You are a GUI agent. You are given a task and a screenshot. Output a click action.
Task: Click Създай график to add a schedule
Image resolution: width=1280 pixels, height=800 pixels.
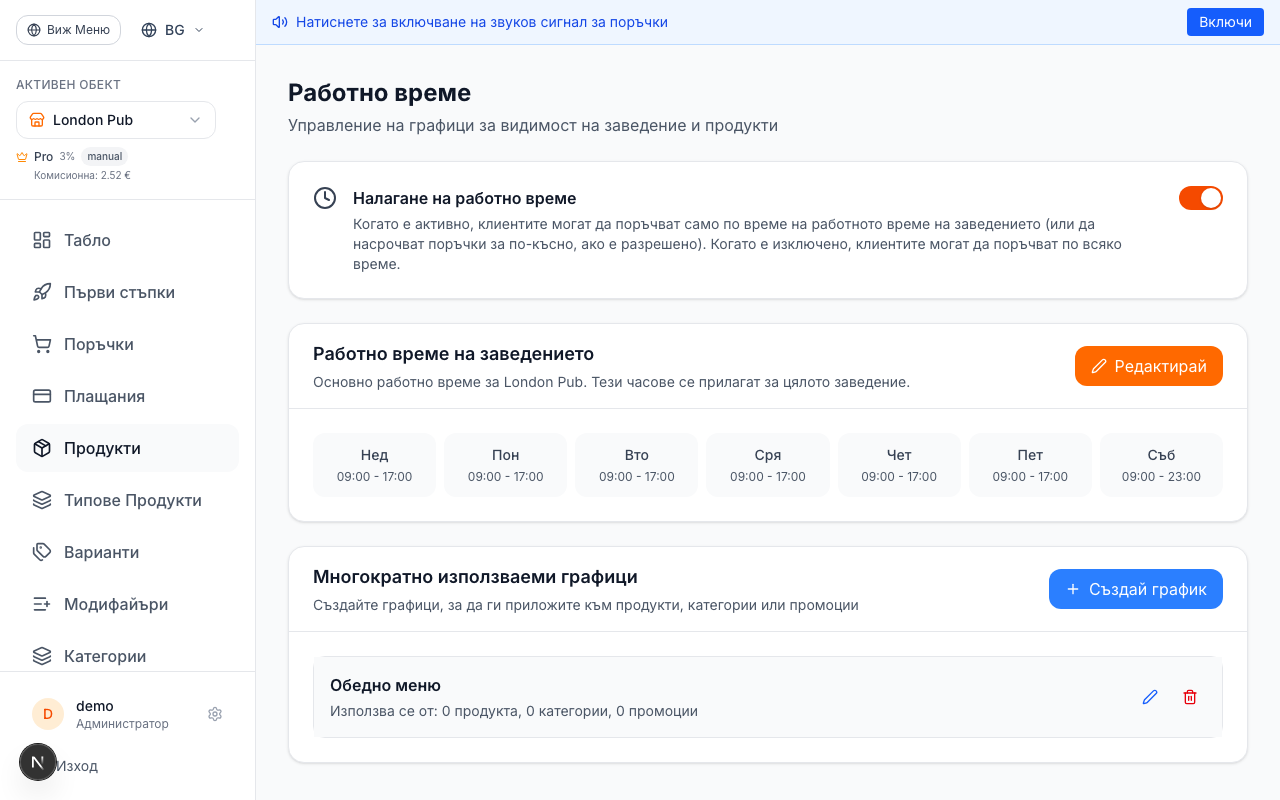click(x=1135, y=589)
